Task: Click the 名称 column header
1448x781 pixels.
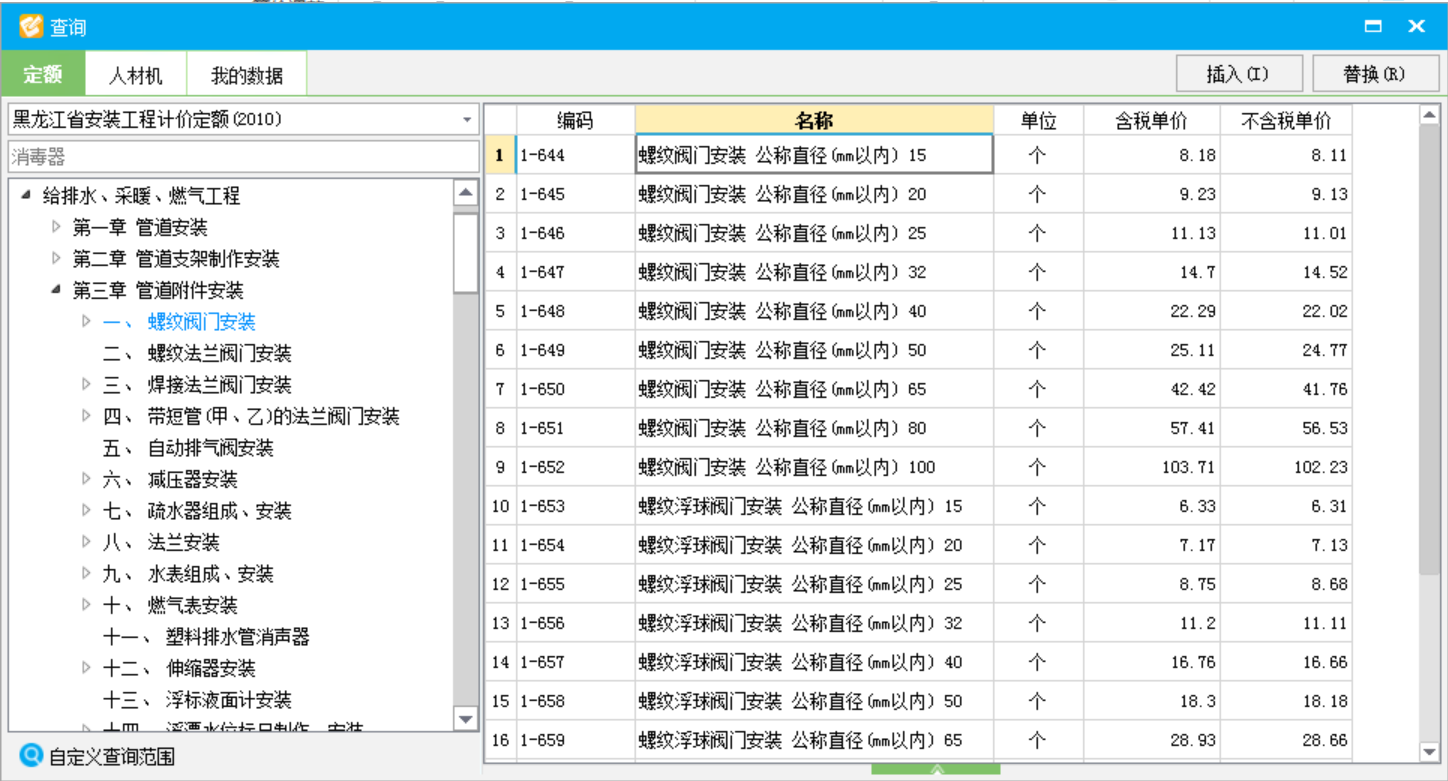Action: (x=814, y=121)
